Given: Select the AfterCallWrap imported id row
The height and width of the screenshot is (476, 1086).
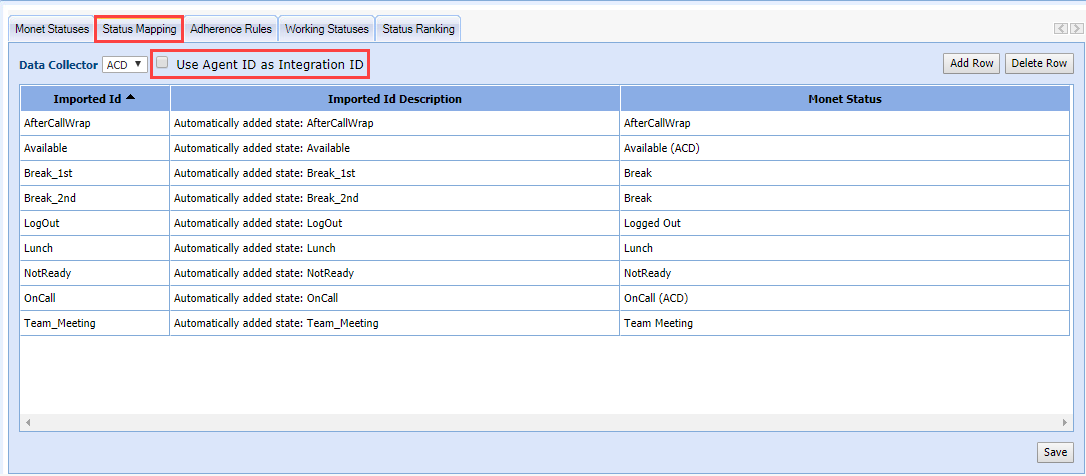Looking at the screenshot, I should pos(58,123).
